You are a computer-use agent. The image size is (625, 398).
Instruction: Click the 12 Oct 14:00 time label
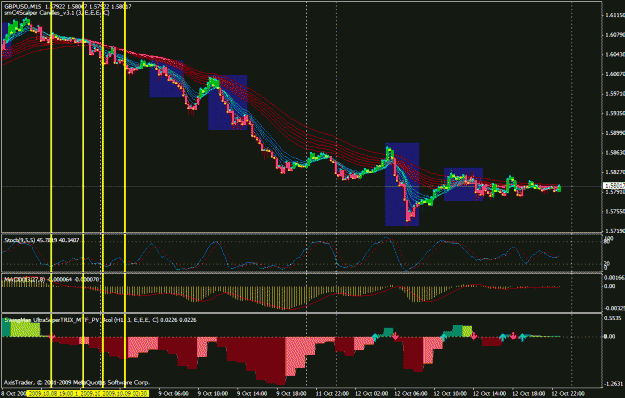point(489,394)
